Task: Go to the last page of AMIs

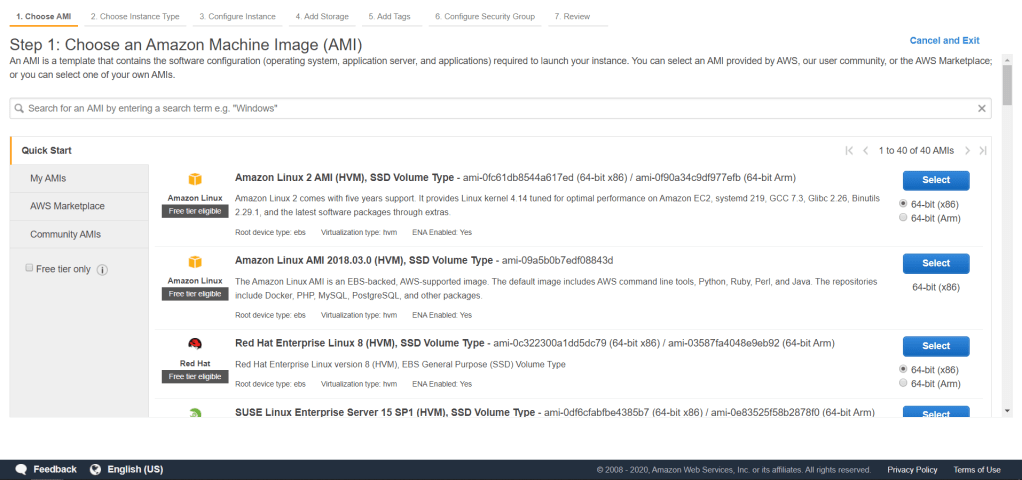Action: [x=983, y=151]
